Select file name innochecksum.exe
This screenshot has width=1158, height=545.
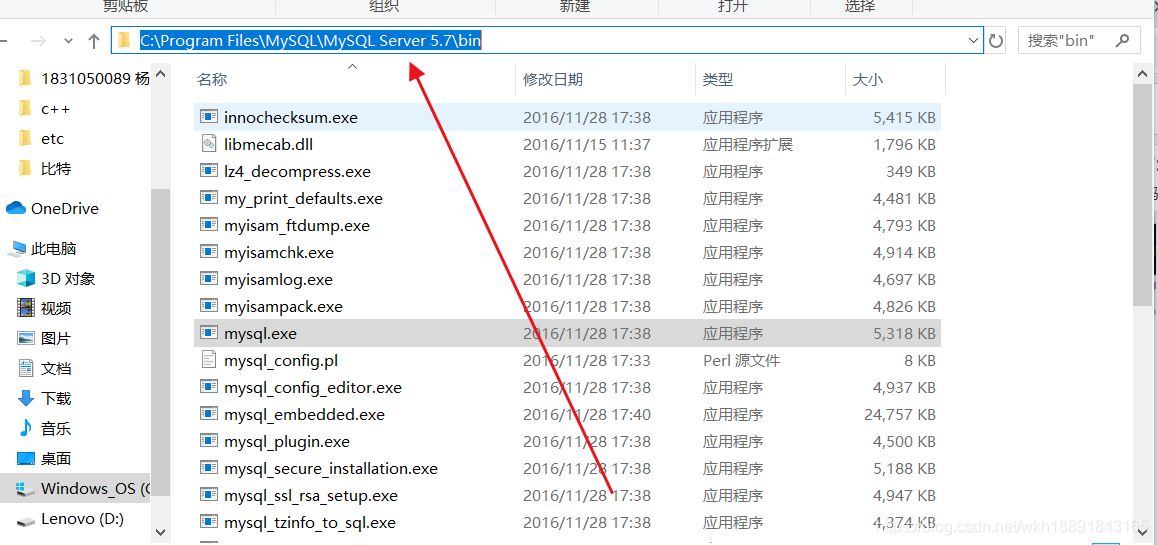coord(291,117)
